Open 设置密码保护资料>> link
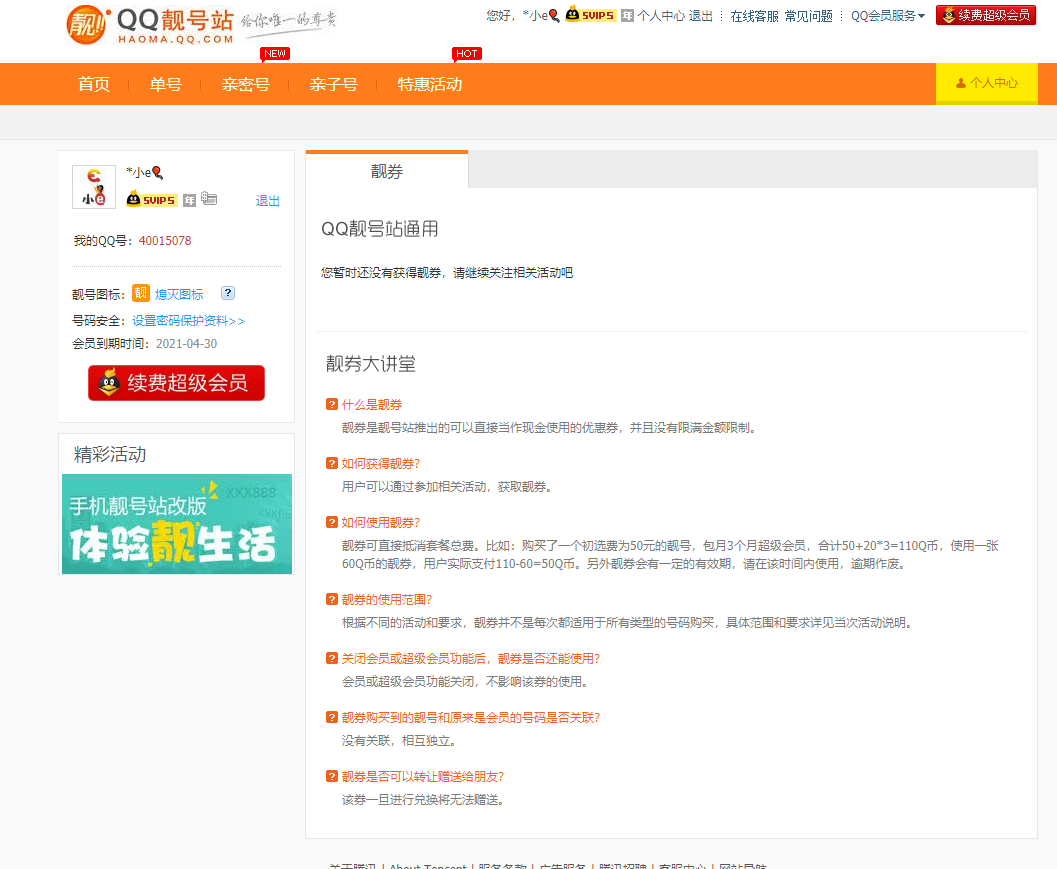Viewport: 1057px width, 869px height. (188, 321)
